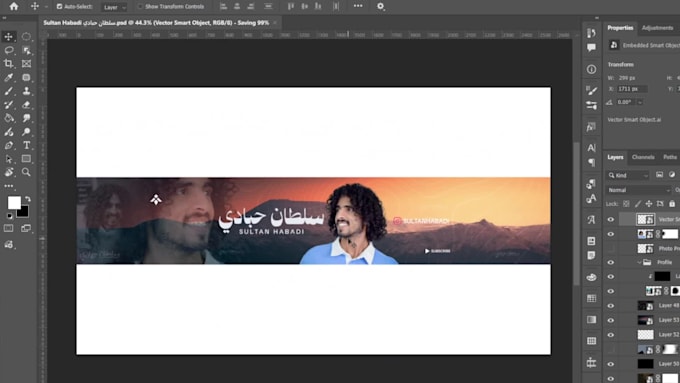Change the screen mode
This screenshot has height=383, width=680.
[x=26, y=228]
